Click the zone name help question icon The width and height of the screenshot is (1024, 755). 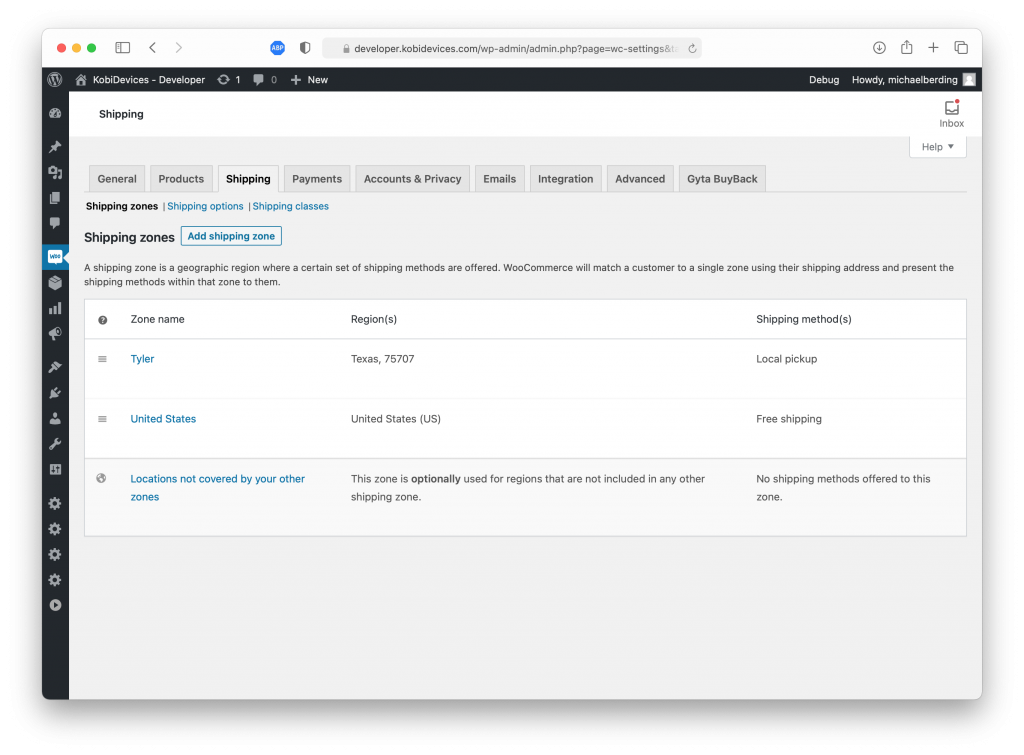tap(103, 320)
